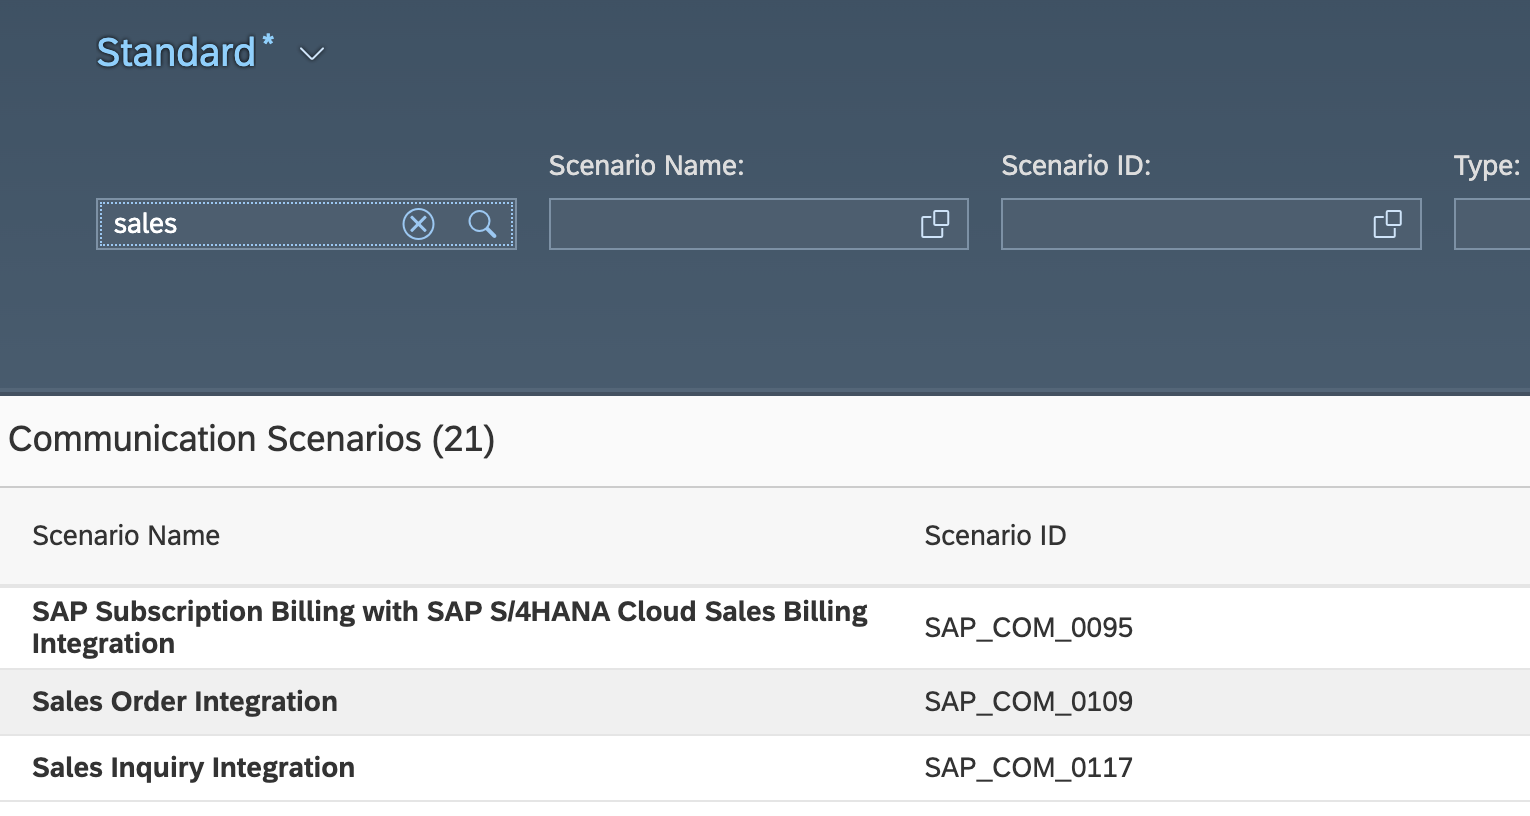Click into the Scenario ID filter input
This screenshot has width=1530, height=816.
(1182, 224)
